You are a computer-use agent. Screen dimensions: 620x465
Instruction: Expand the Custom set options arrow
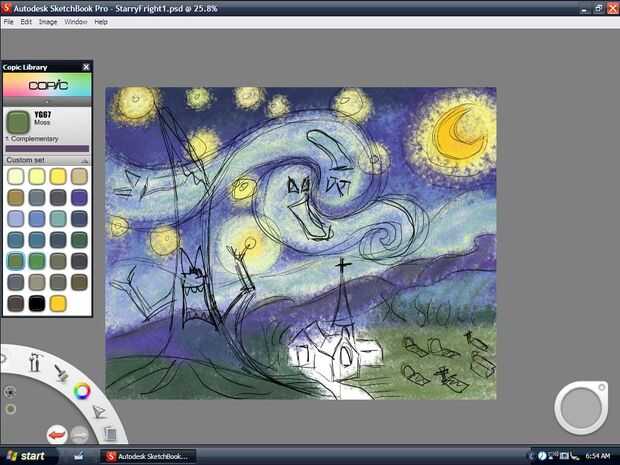click(x=84, y=161)
